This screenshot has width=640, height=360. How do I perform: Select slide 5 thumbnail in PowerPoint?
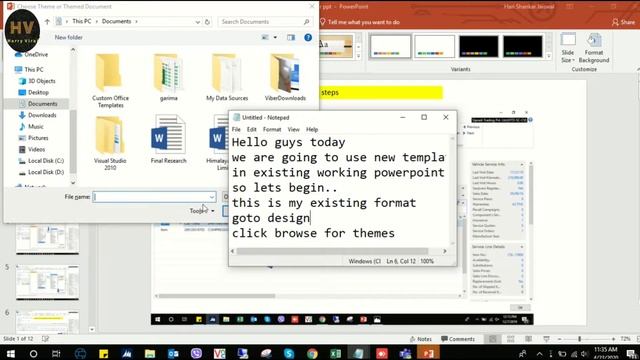[x=47, y=282]
